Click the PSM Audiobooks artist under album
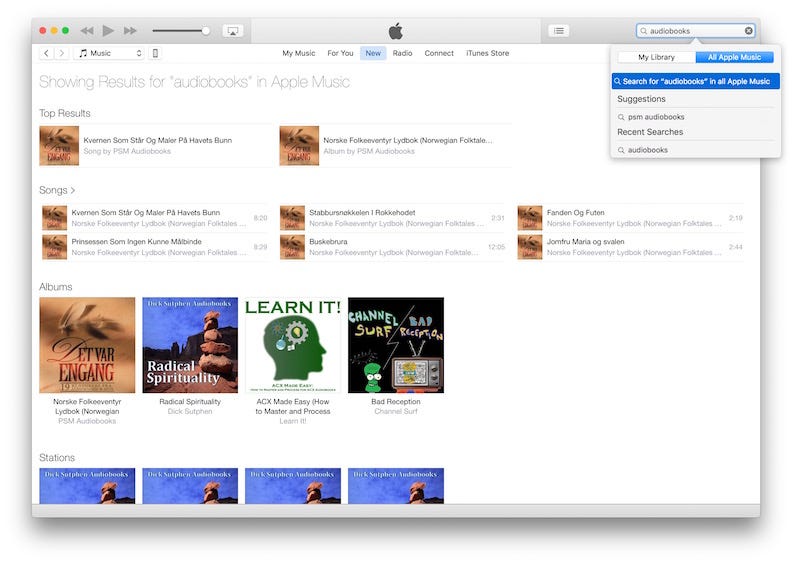Image resolution: width=800 pixels, height=563 pixels. tap(87, 421)
